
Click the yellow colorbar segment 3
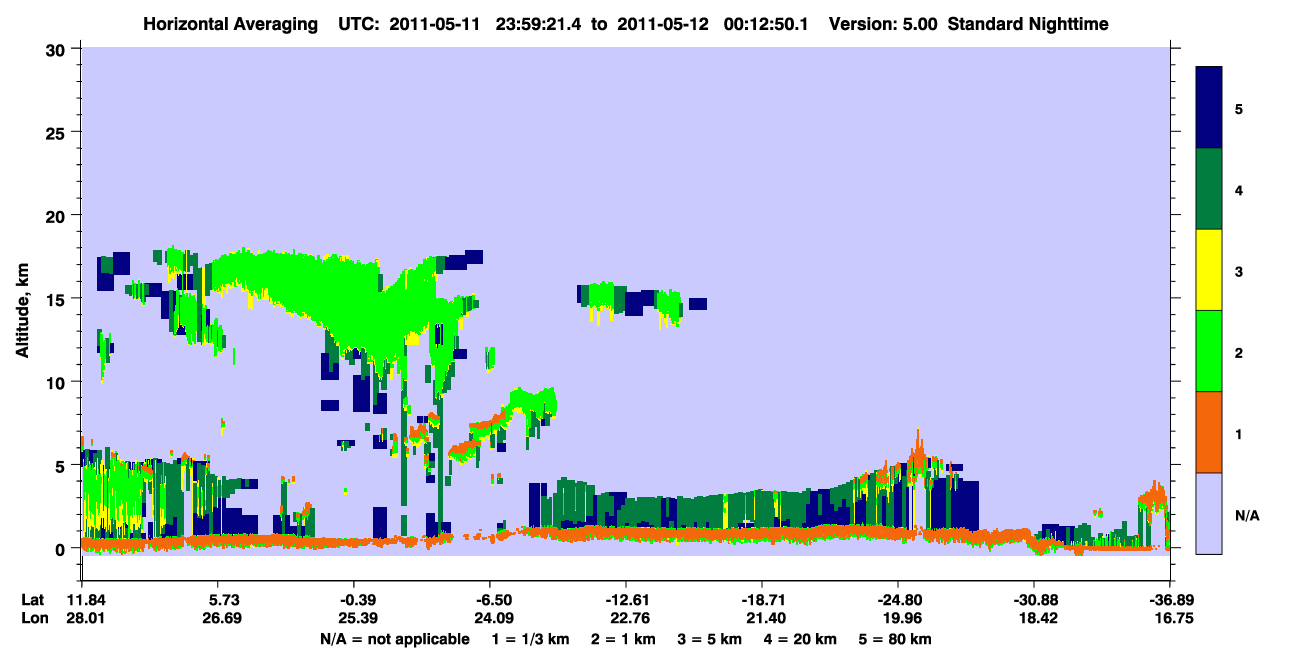(1210, 270)
